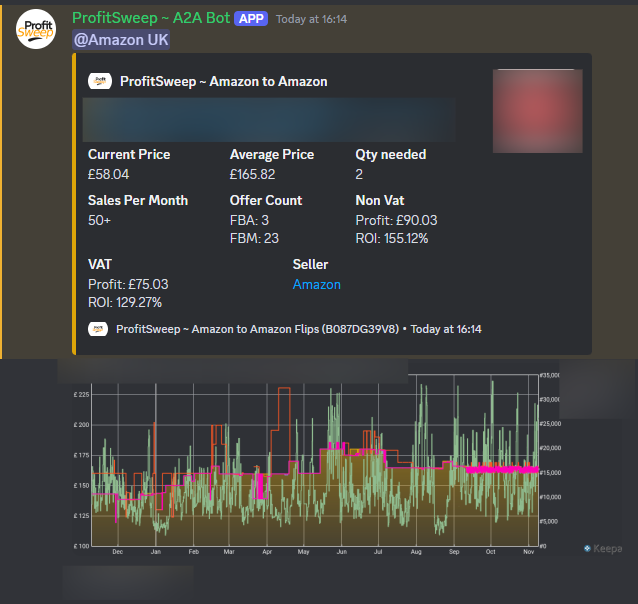This screenshot has height=604, width=638.
Task: Click the embed footer ProfitSweep icon
Action: pyautogui.click(x=98, y=329)
